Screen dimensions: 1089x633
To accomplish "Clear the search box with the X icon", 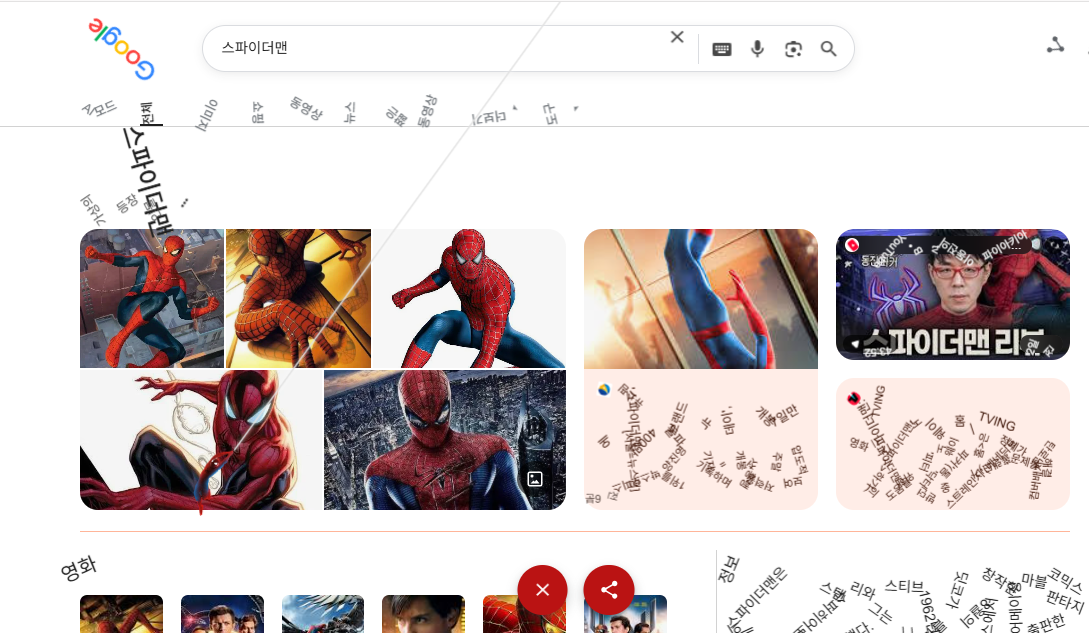I will point(677,37).
